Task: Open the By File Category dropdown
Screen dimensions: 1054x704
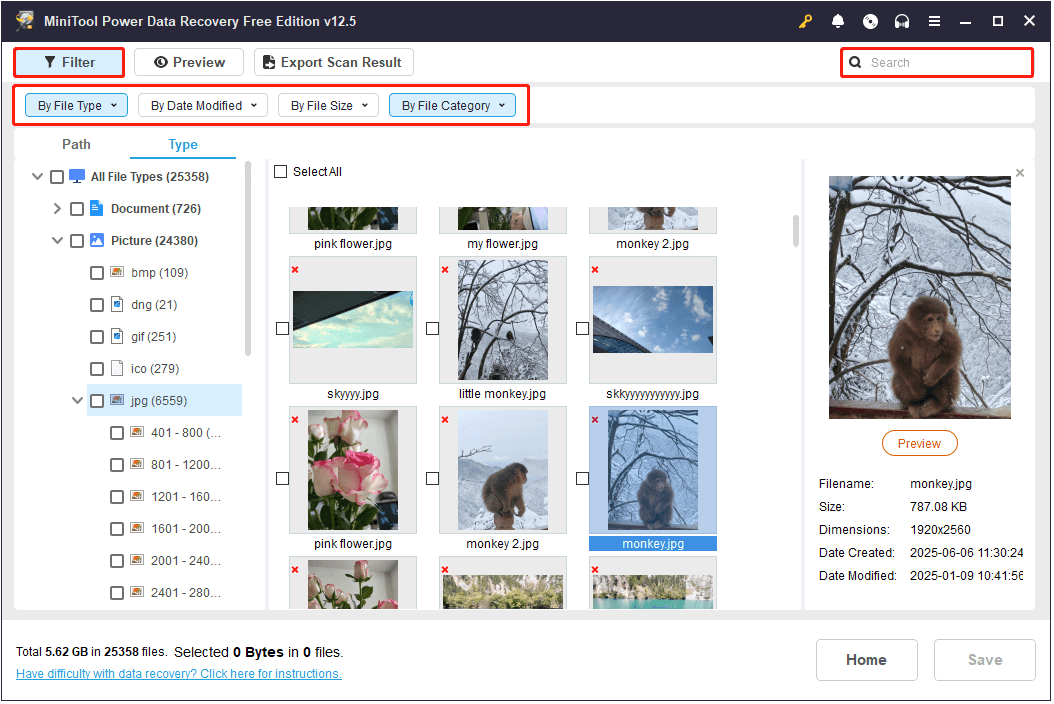Action: pos(452,105)
